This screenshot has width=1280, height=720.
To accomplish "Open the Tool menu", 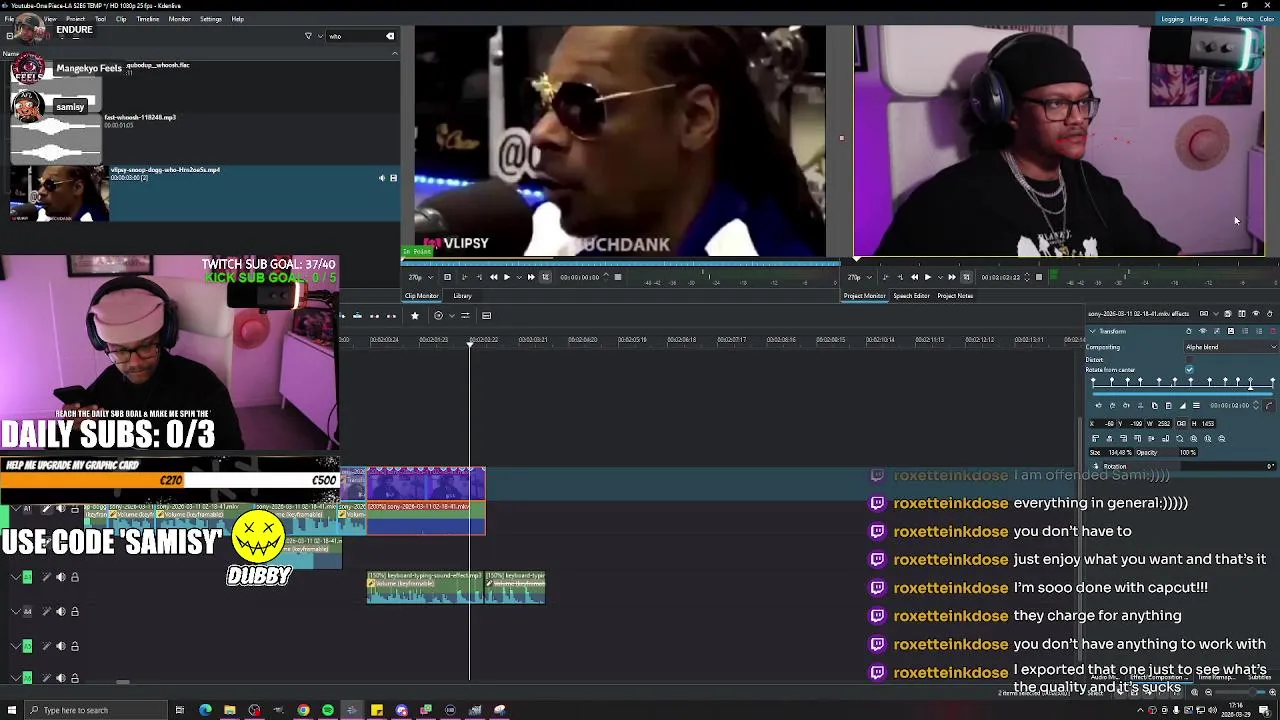I will pyautogui.click(x=100, y=19).
